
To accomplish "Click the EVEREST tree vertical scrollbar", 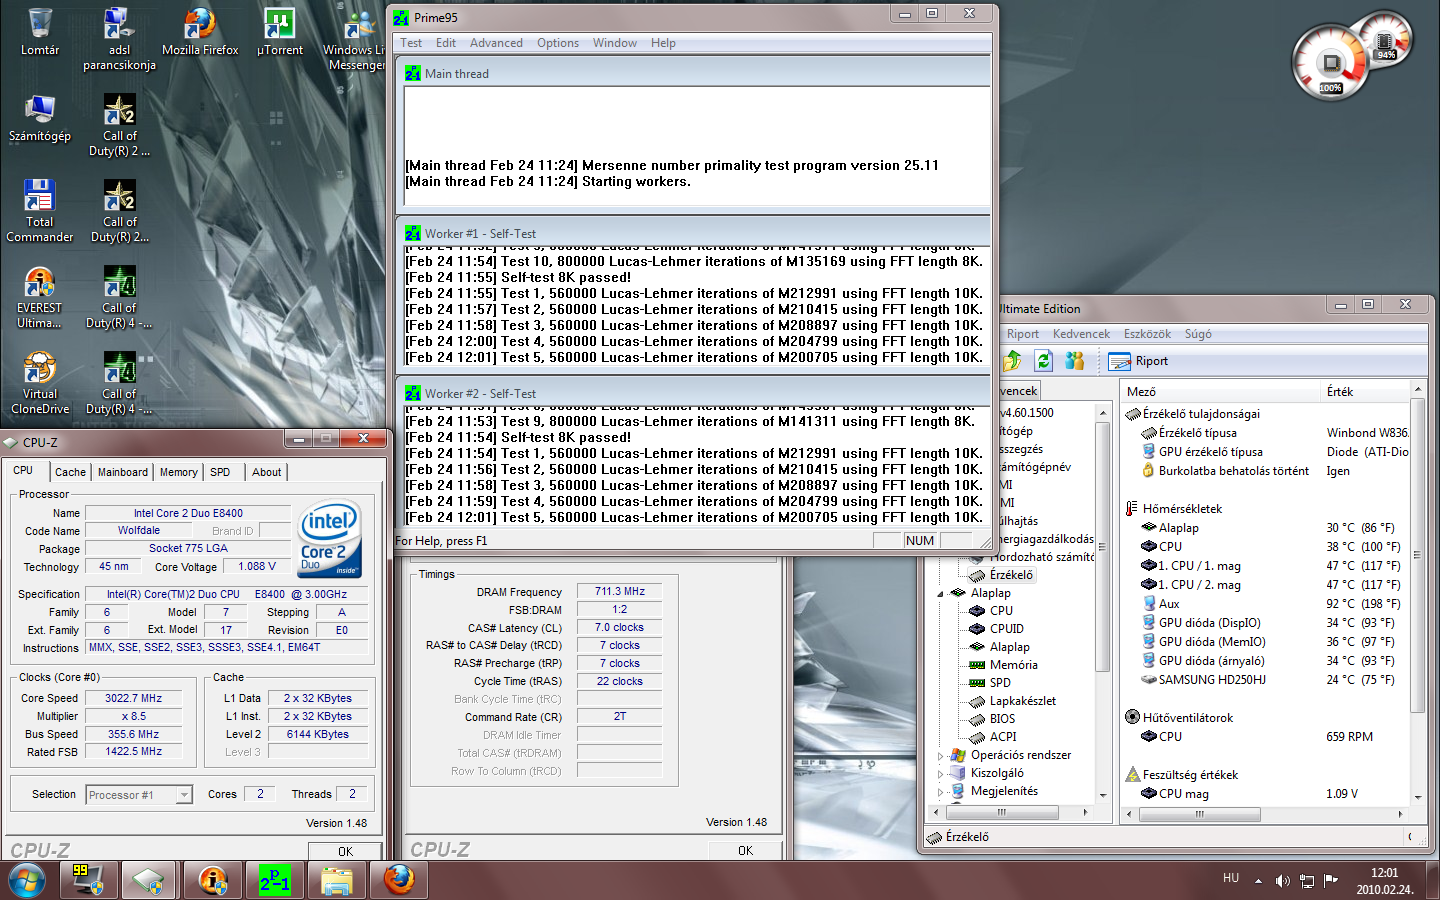I will point(1103,603).
